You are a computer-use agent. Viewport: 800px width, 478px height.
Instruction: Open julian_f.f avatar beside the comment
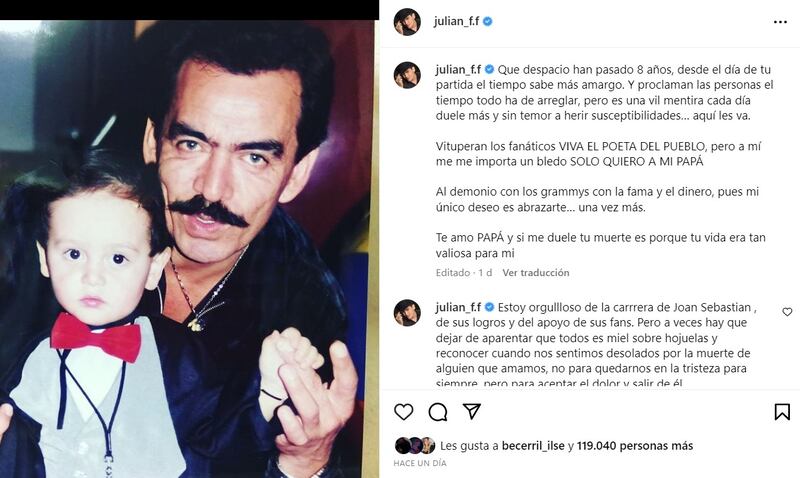tap(407, 313)
